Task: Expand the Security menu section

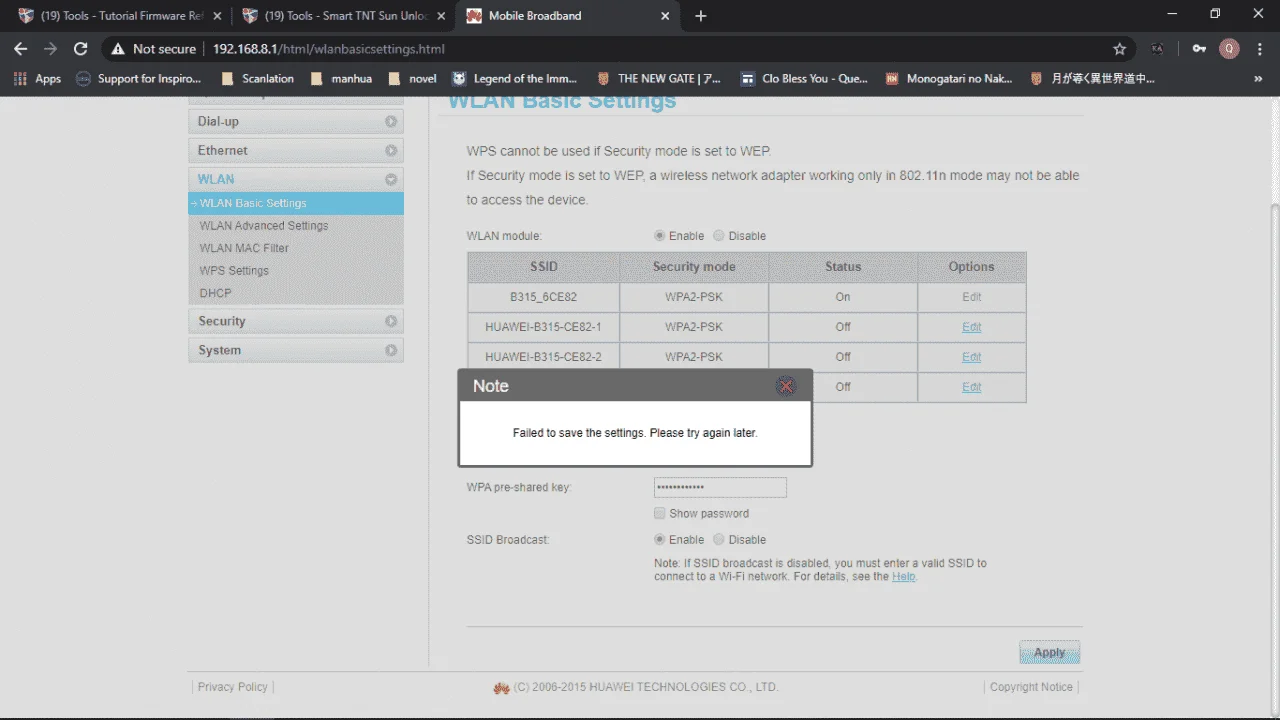Action: pos(391,322)
